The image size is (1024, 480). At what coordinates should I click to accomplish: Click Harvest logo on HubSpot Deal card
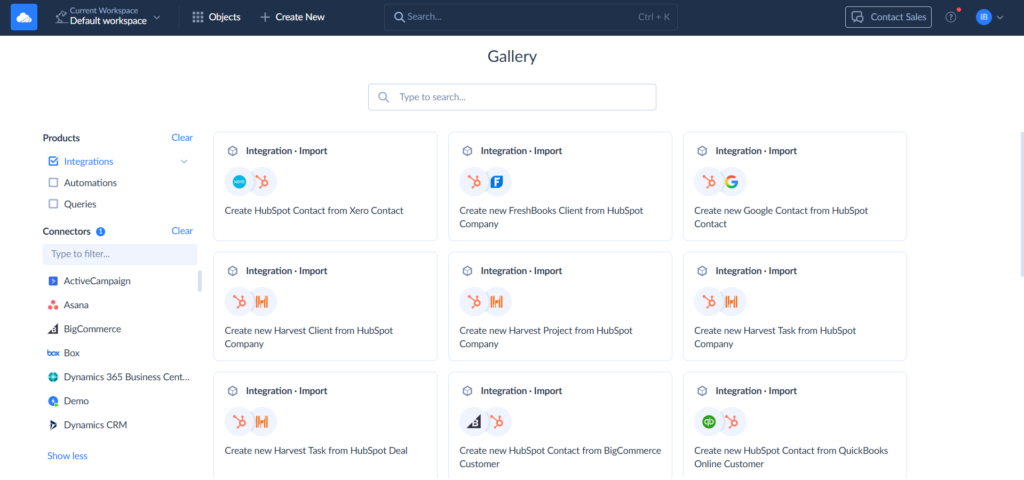tap(263, 422)
